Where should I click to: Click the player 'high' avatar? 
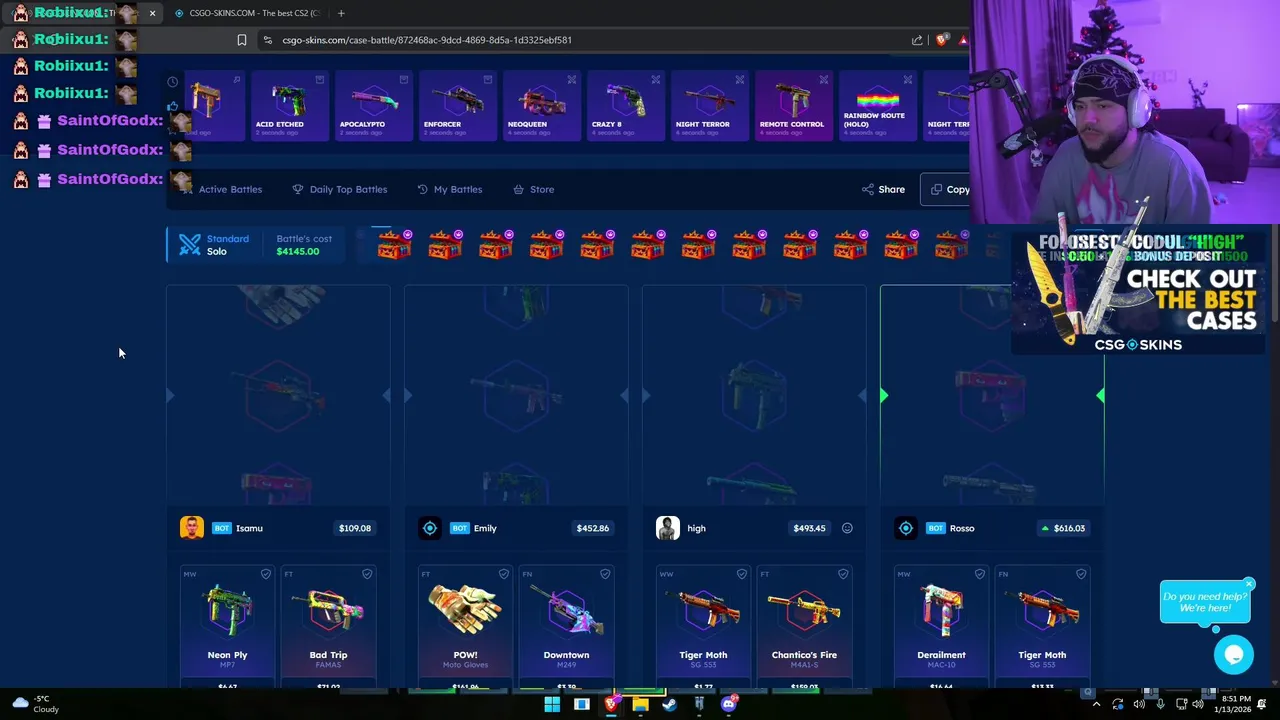(x=668, y=528)
